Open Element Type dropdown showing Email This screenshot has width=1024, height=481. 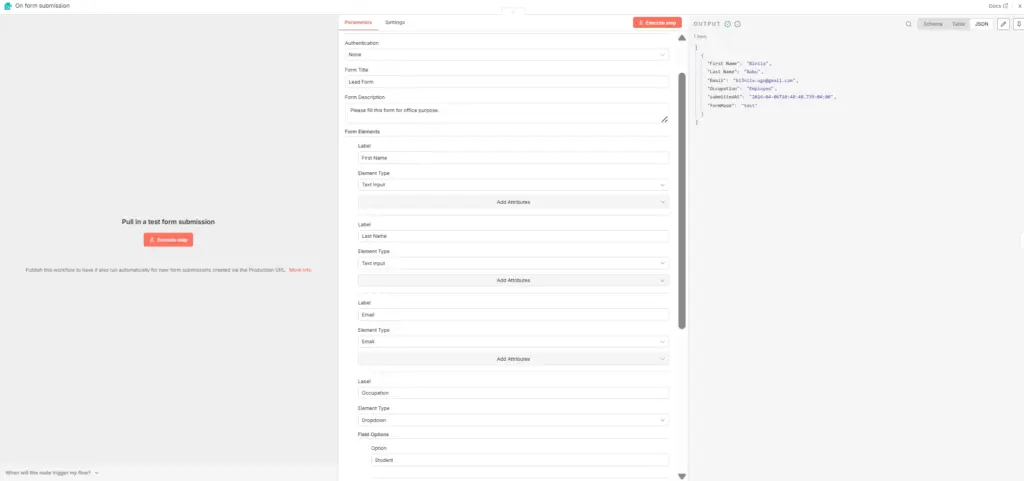513,341
